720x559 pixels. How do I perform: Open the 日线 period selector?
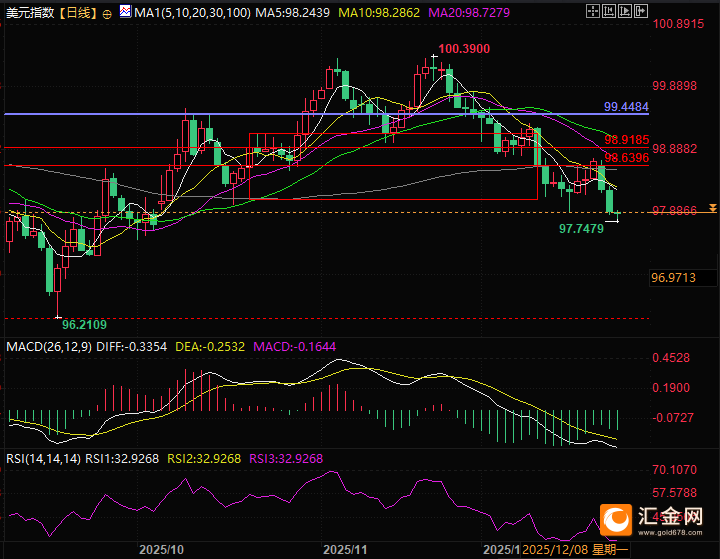(79, 13)
